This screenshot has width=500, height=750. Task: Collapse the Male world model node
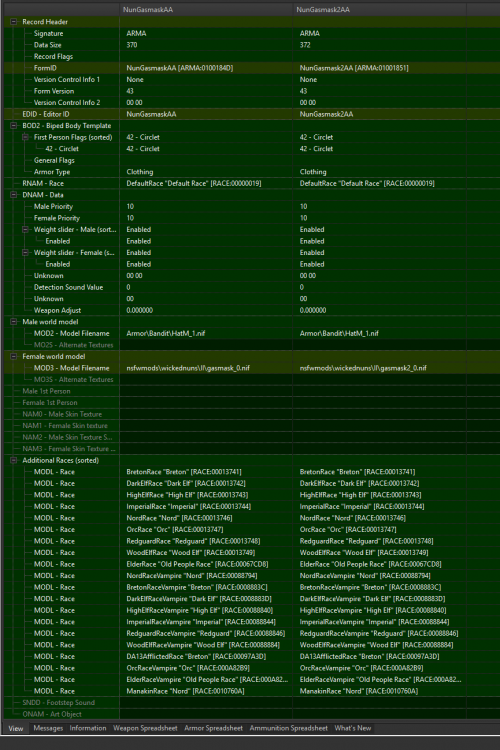pyautogui.click(x=13, y=321)
